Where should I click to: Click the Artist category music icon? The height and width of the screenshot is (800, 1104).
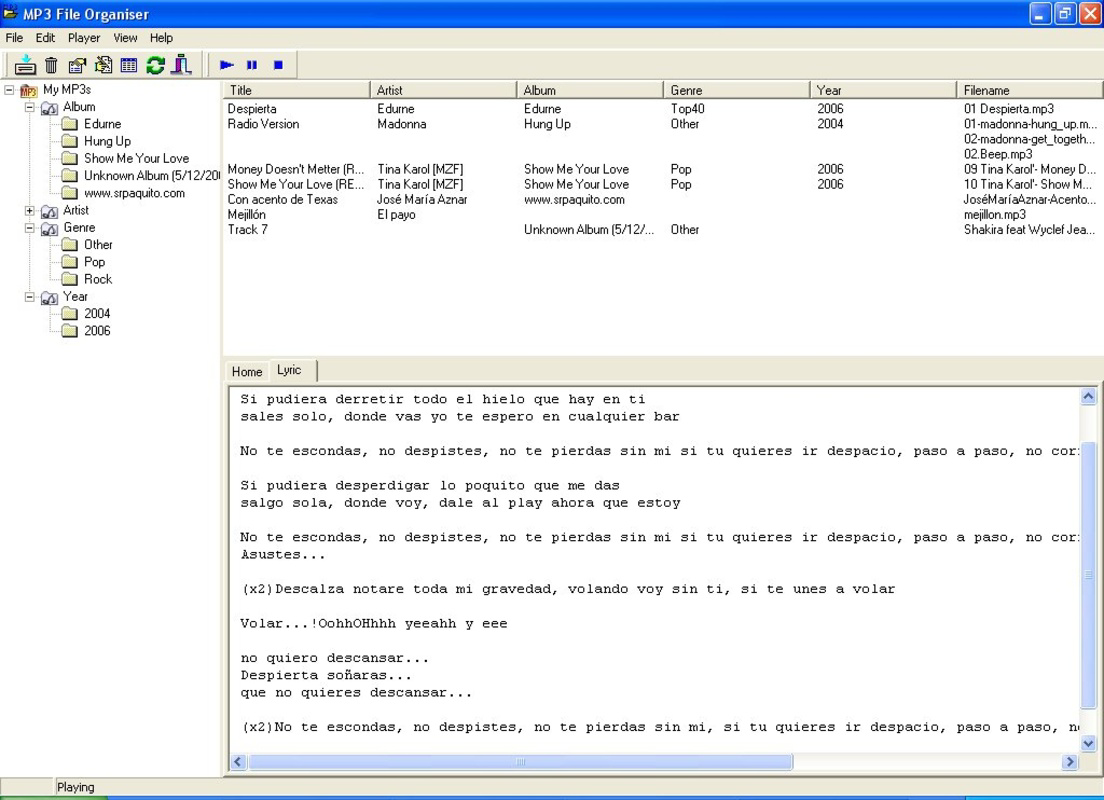(x=49, y=211)
